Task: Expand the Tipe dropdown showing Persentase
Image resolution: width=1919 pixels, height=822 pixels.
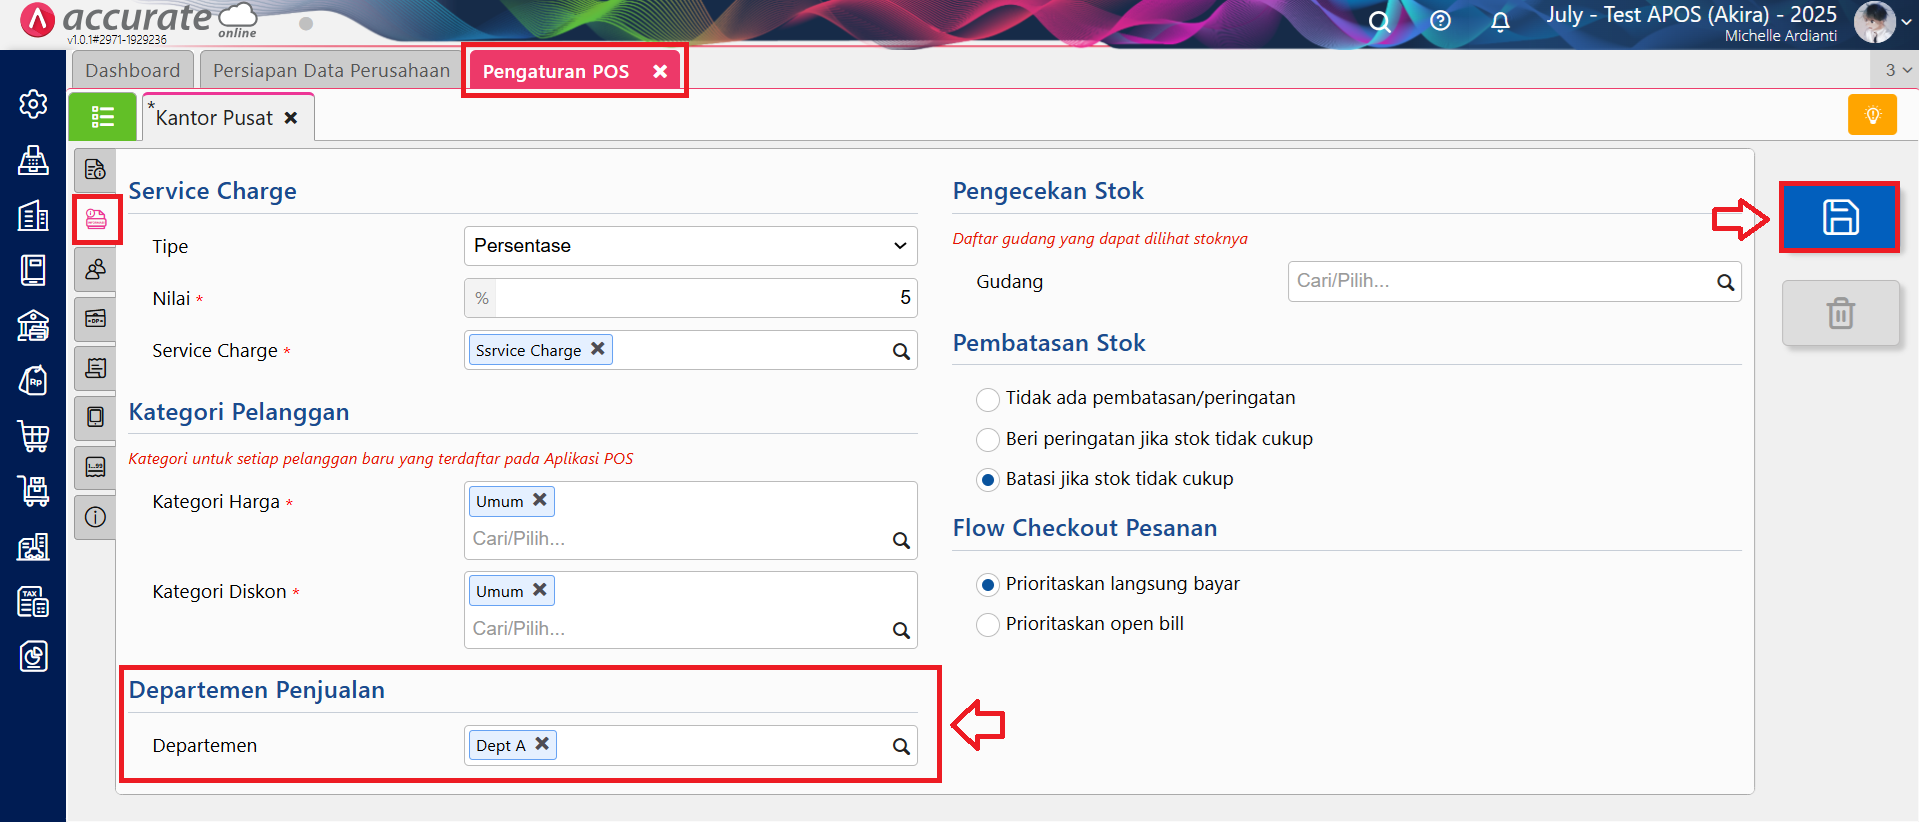Action: click(x=690, y=246)
